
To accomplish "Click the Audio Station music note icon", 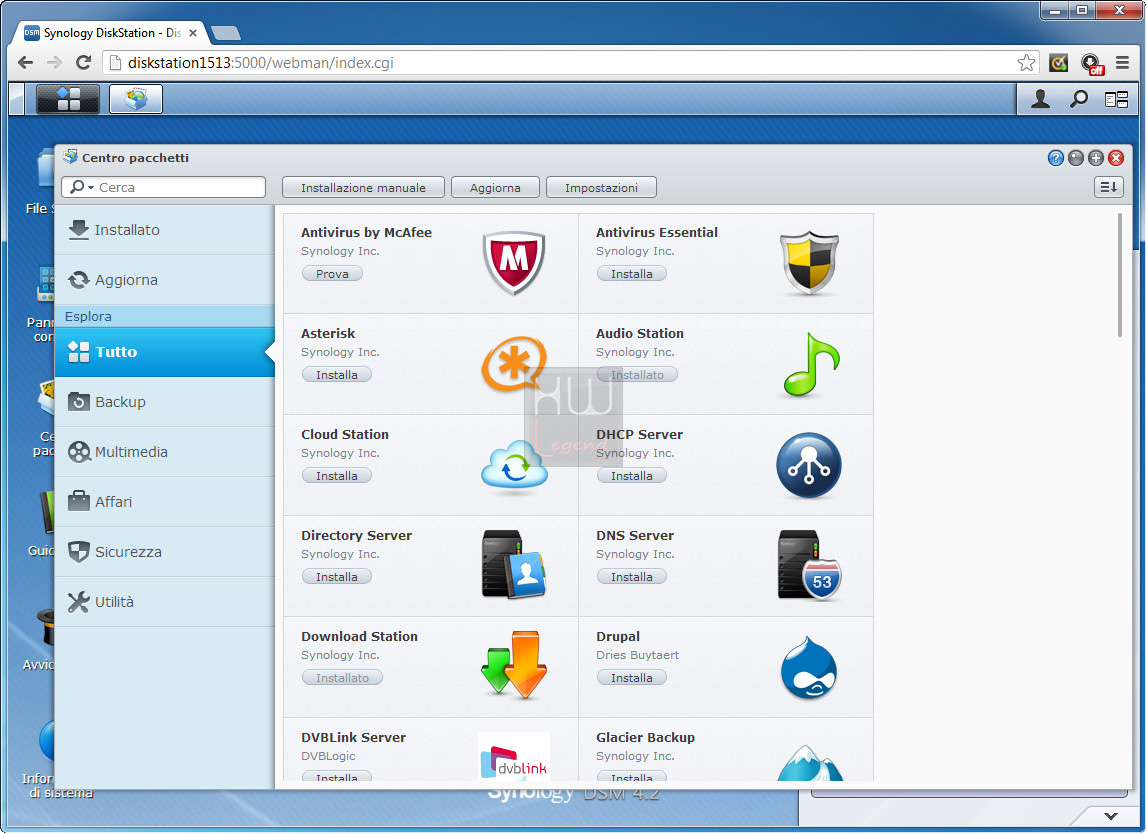I will tap(811, 364).
